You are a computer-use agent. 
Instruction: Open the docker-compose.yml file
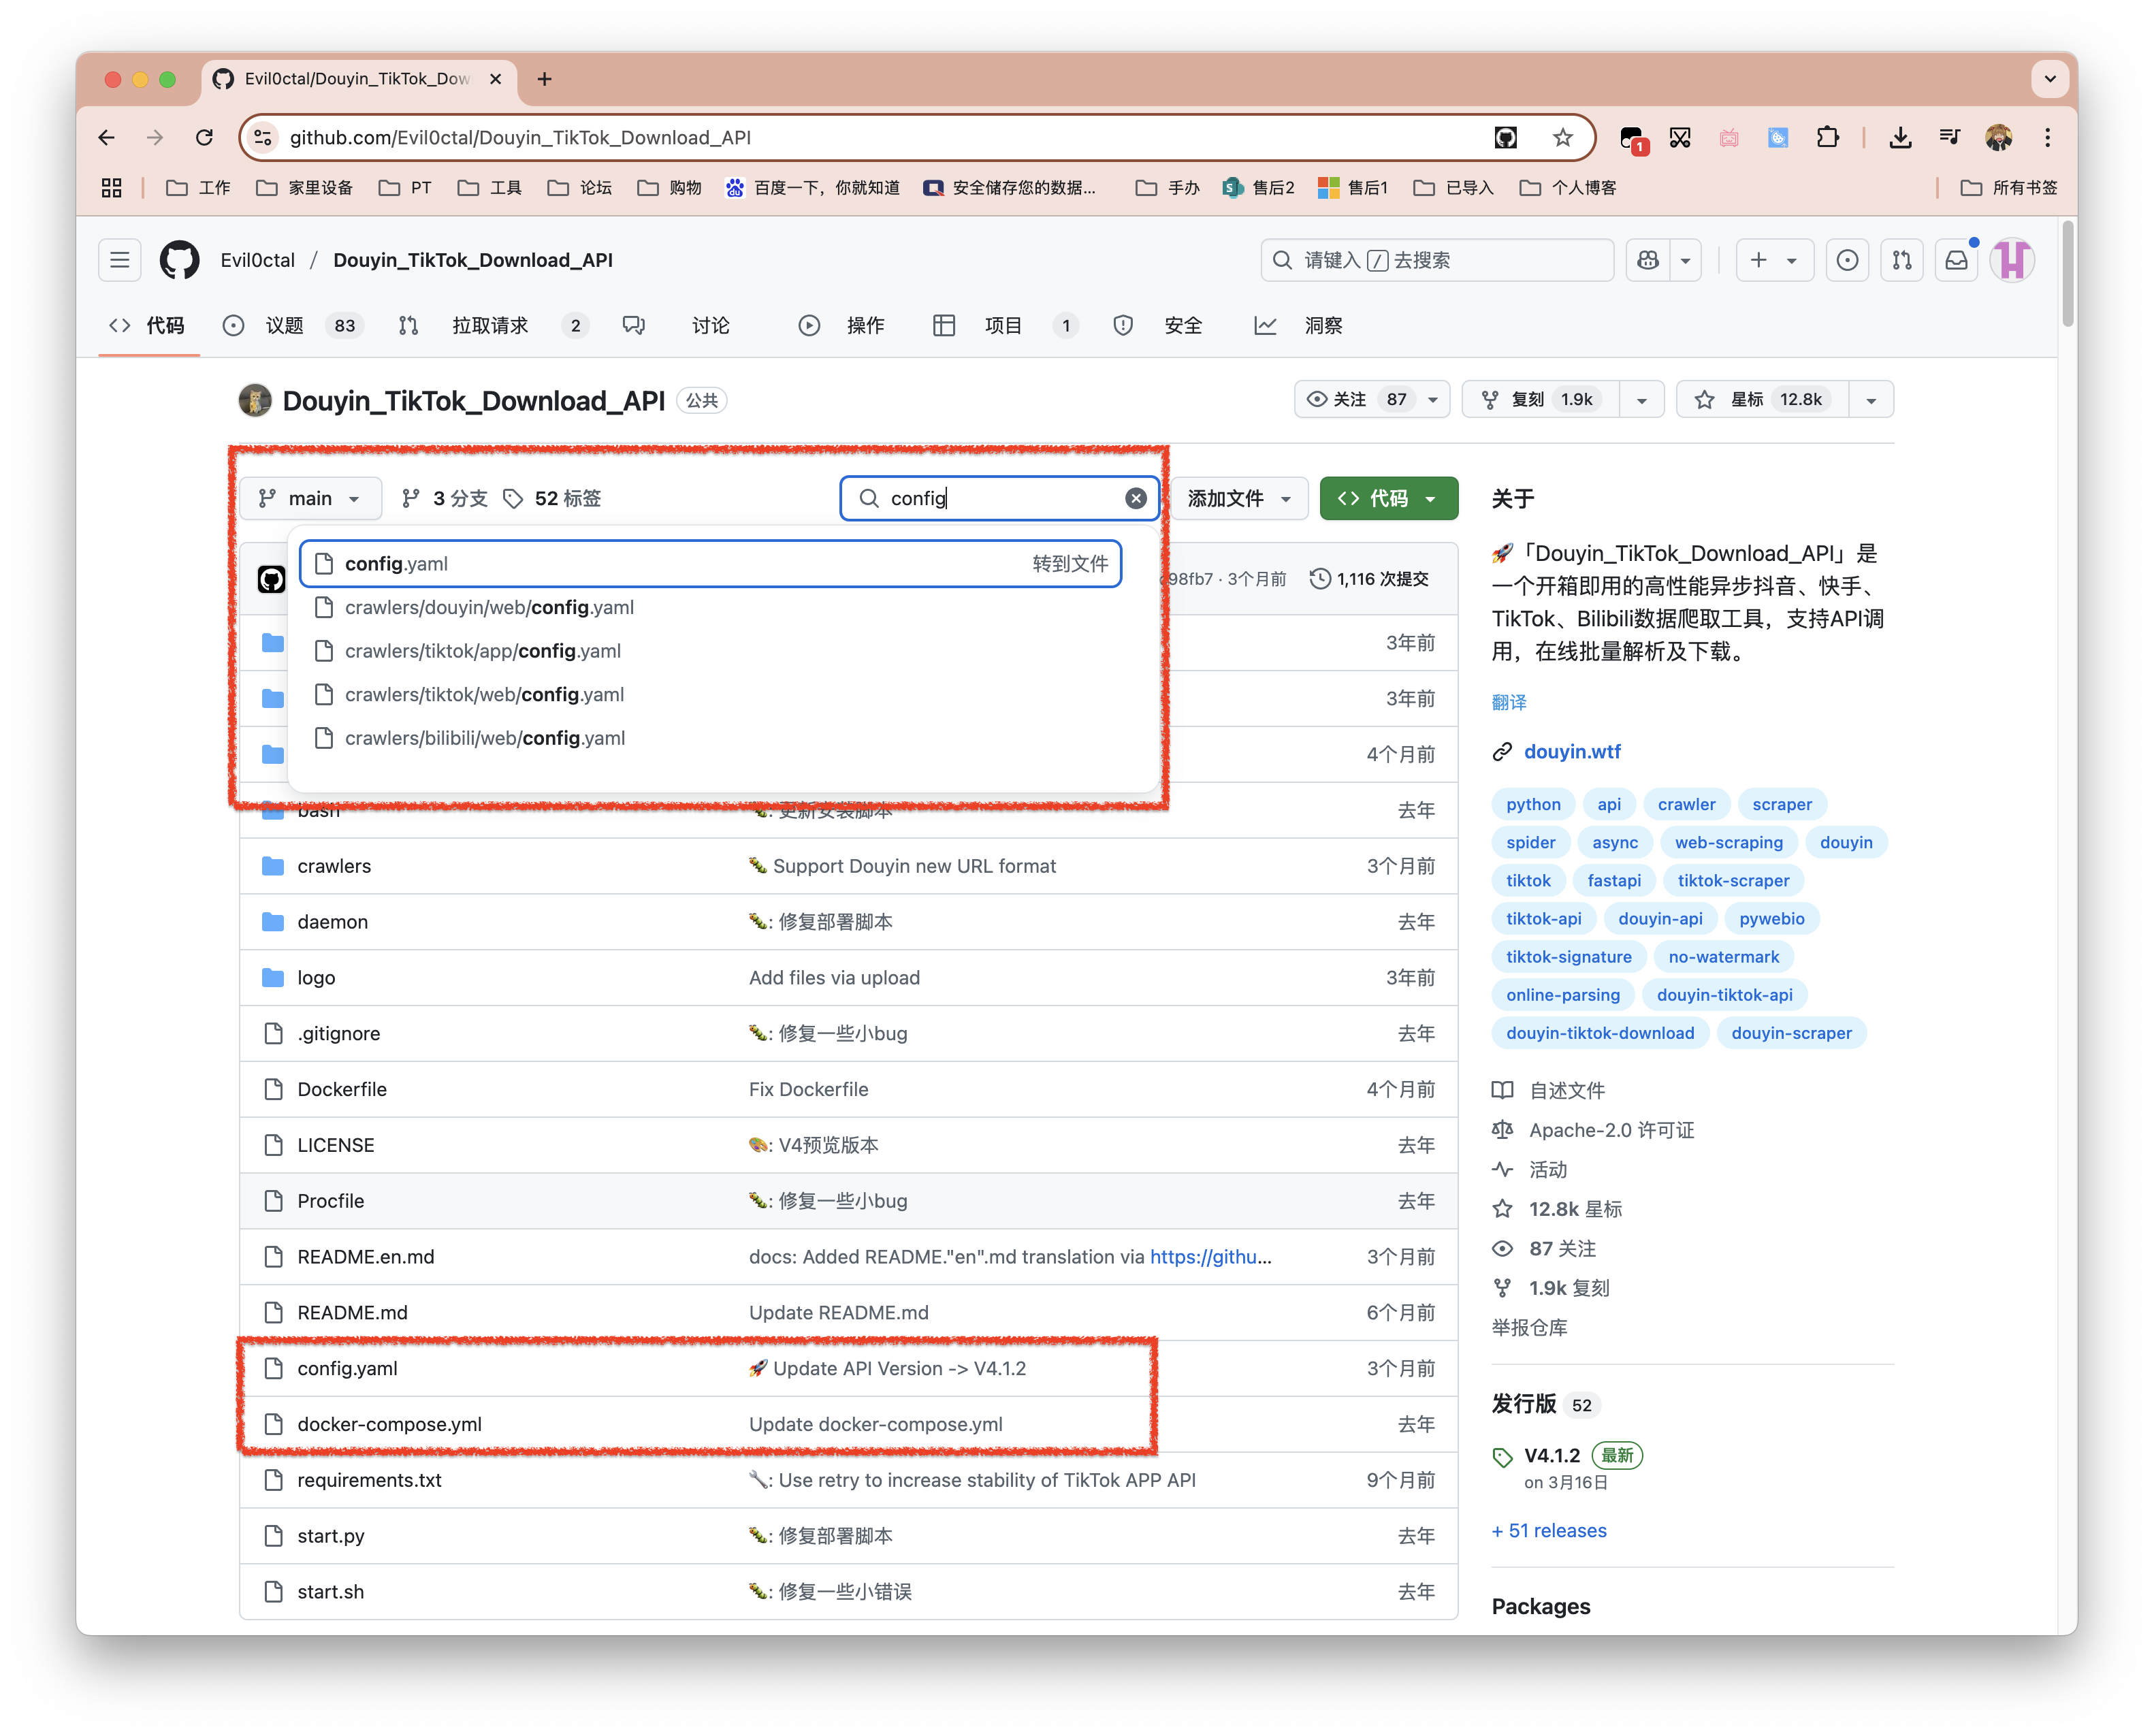point(389,1424)
